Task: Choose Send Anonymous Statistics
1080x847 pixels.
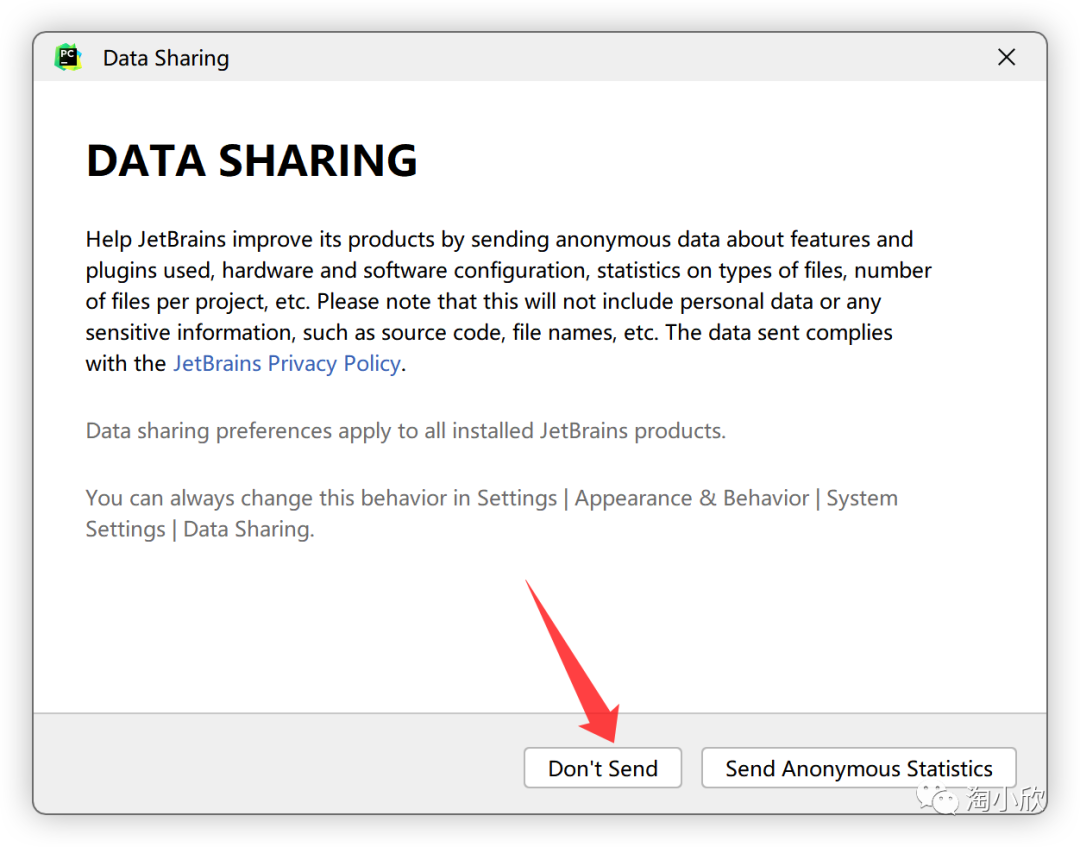Action: point(859,768)
